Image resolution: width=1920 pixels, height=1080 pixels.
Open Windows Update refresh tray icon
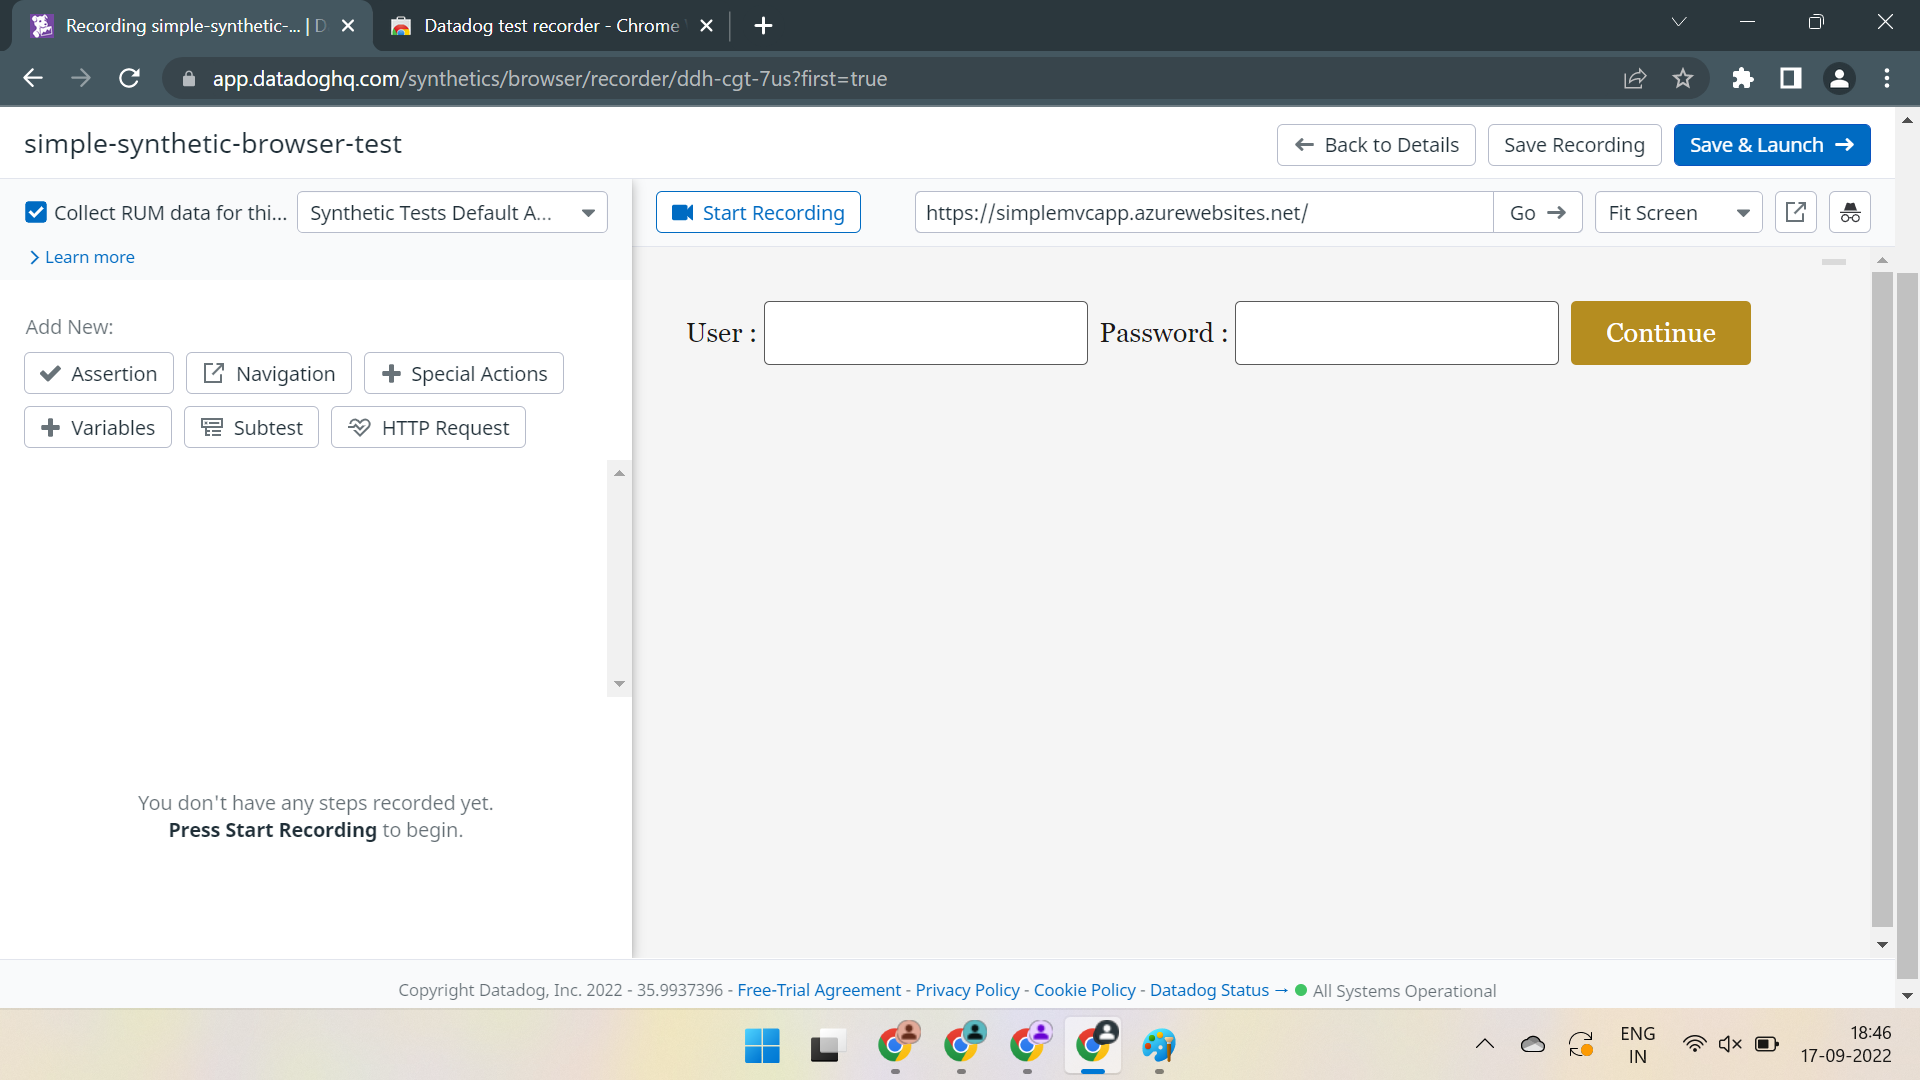click(1580, 1044)
